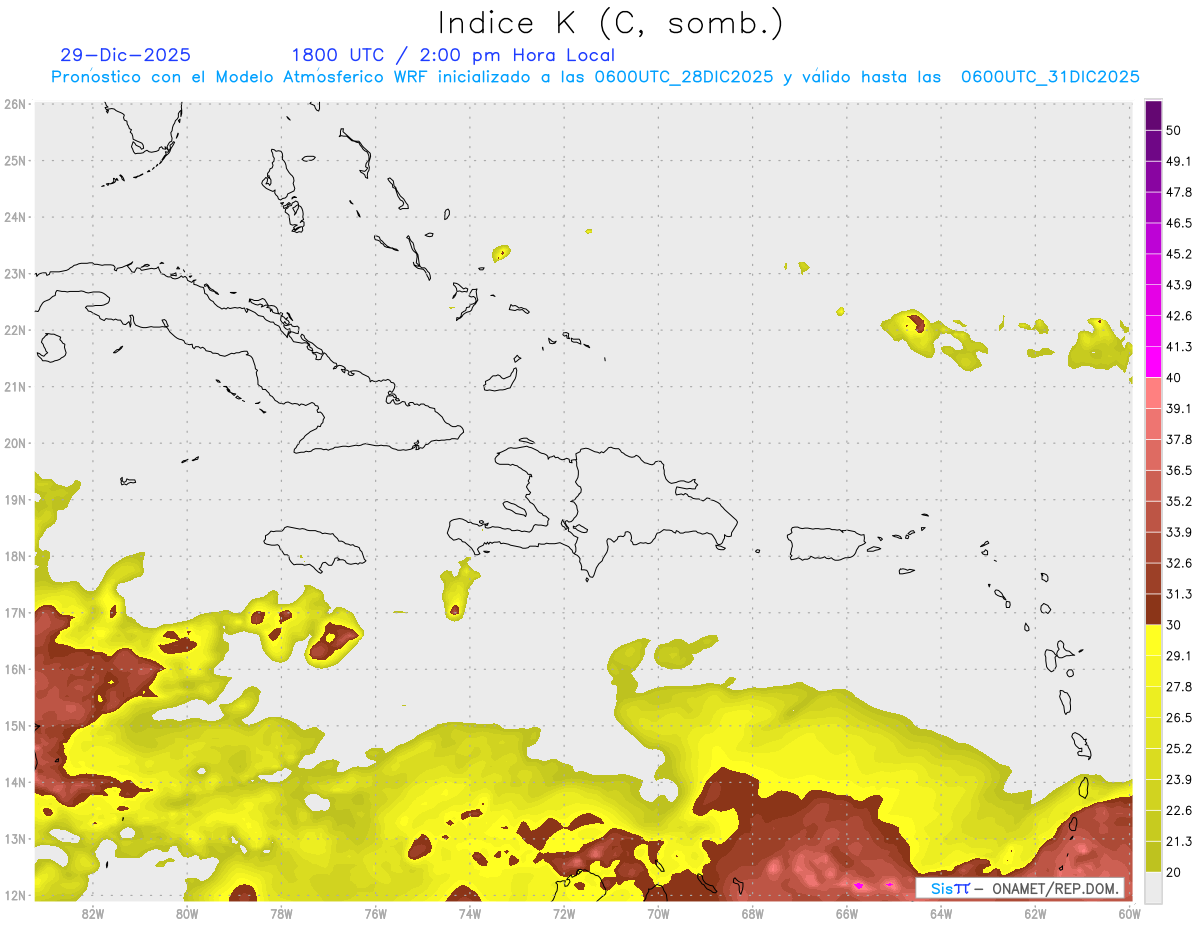This screenshot has width=1200, height=927.
Task: Click the '23.9' colorbar label
Action: pyautogui.click(x=1178, y=780)
